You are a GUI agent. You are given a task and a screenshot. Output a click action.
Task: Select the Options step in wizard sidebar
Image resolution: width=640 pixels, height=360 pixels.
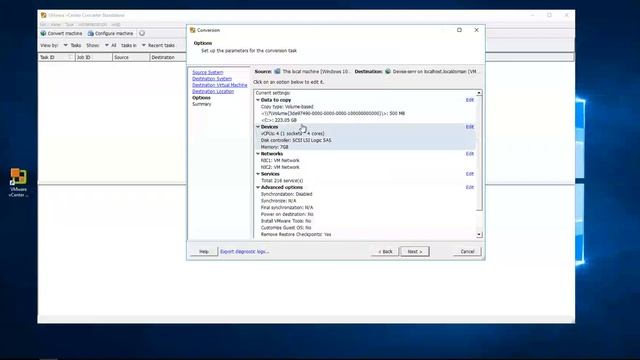point(201,98)
